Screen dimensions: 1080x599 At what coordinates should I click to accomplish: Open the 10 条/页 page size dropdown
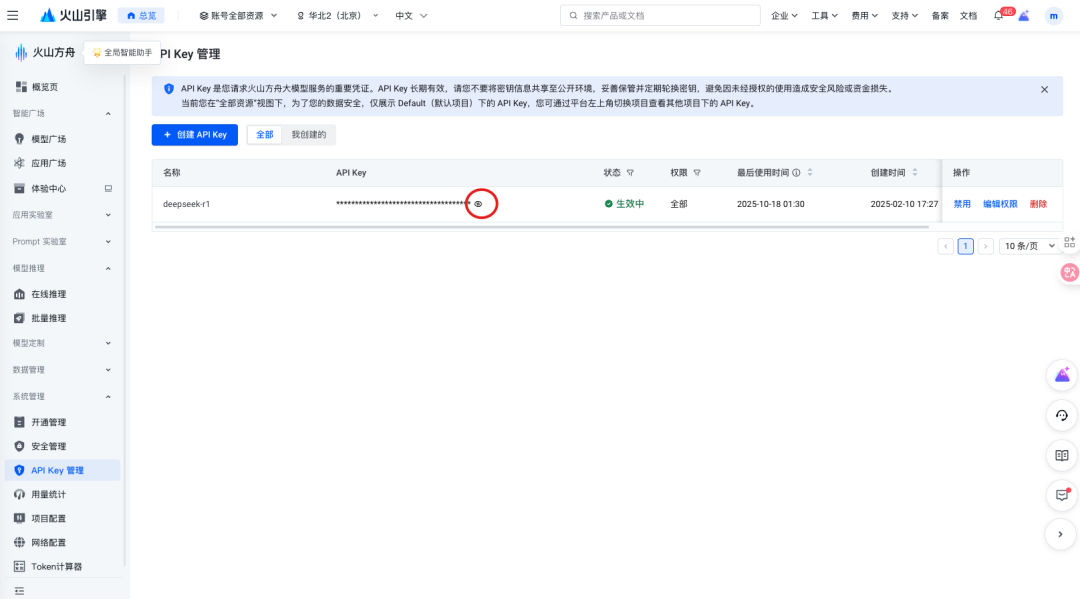1030,246
